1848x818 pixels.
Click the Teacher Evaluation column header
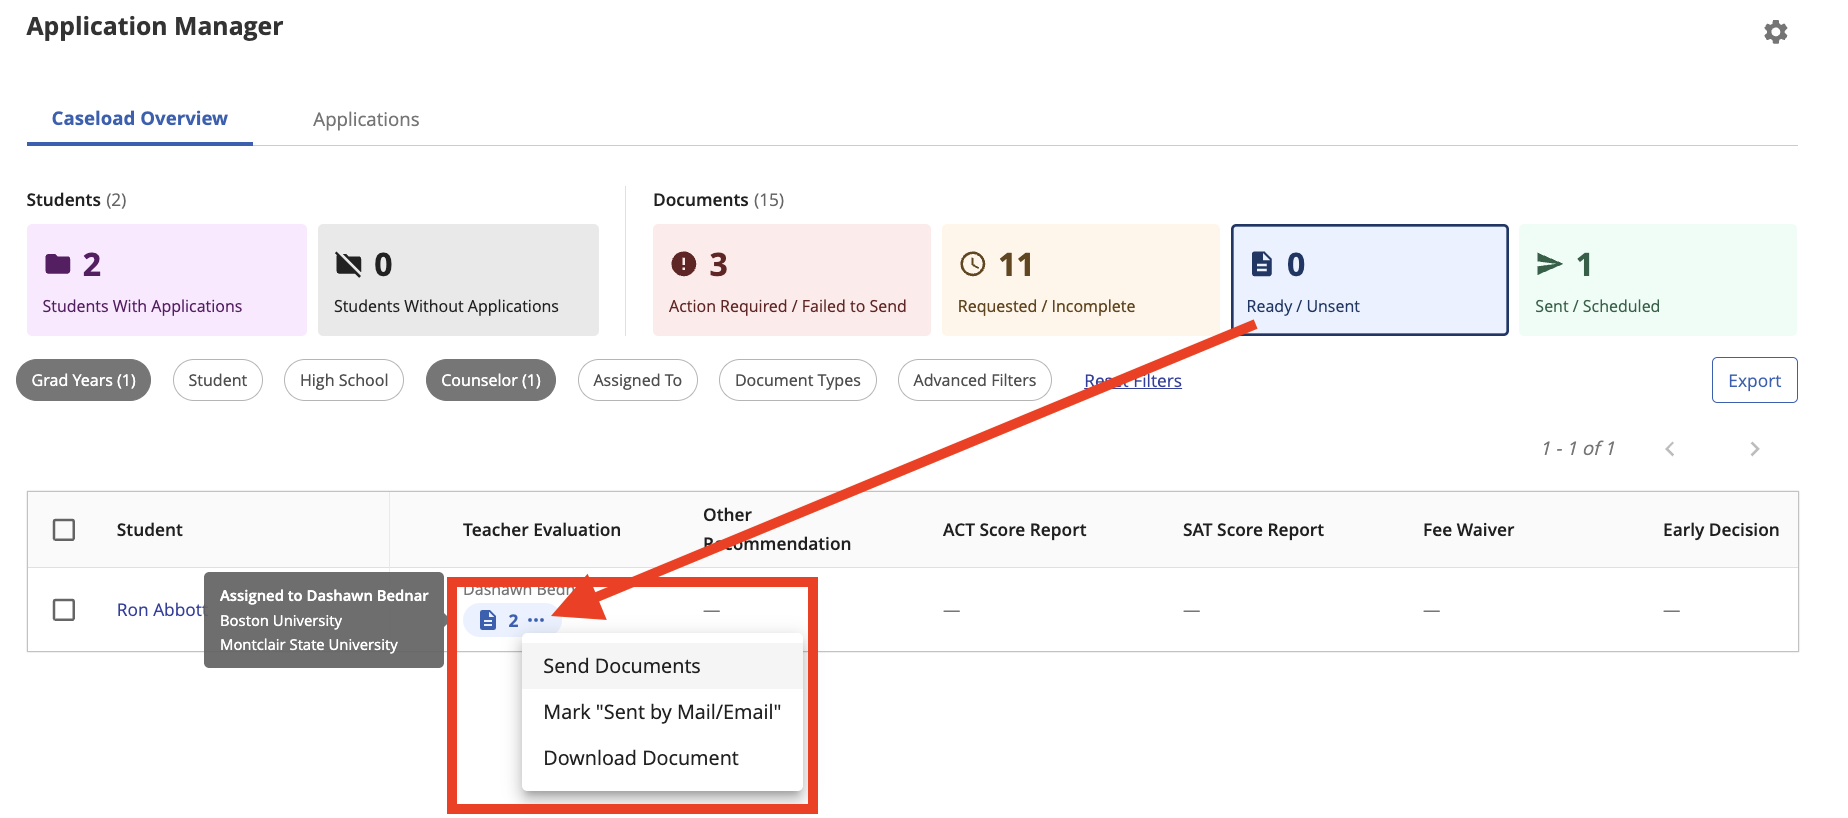pyautogui.click(x=542, y=530)
